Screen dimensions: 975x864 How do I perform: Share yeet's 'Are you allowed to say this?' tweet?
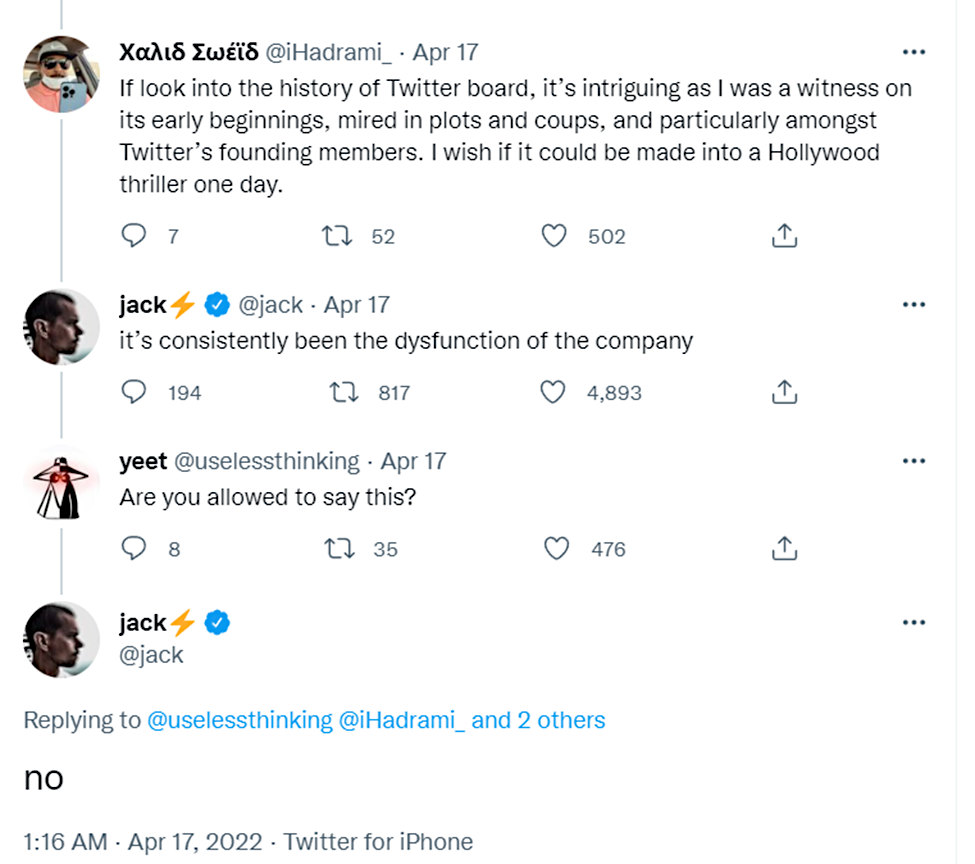coord(784,548)
